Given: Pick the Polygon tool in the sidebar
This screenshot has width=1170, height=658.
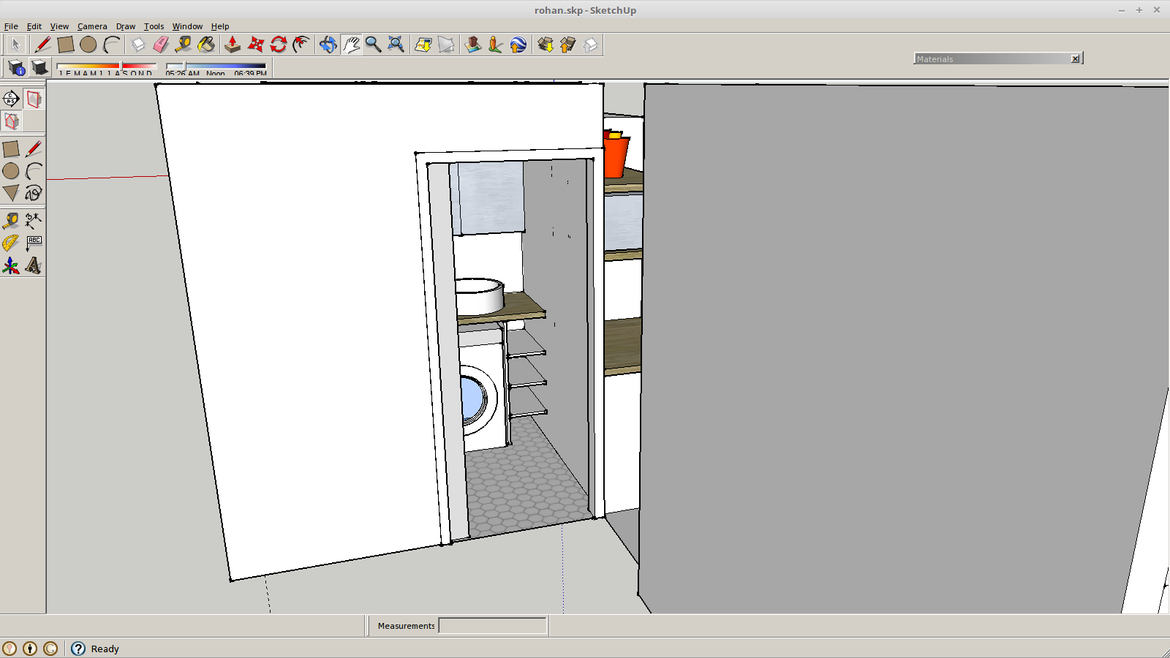Looking at the screenshot, I should coord(12,193).
